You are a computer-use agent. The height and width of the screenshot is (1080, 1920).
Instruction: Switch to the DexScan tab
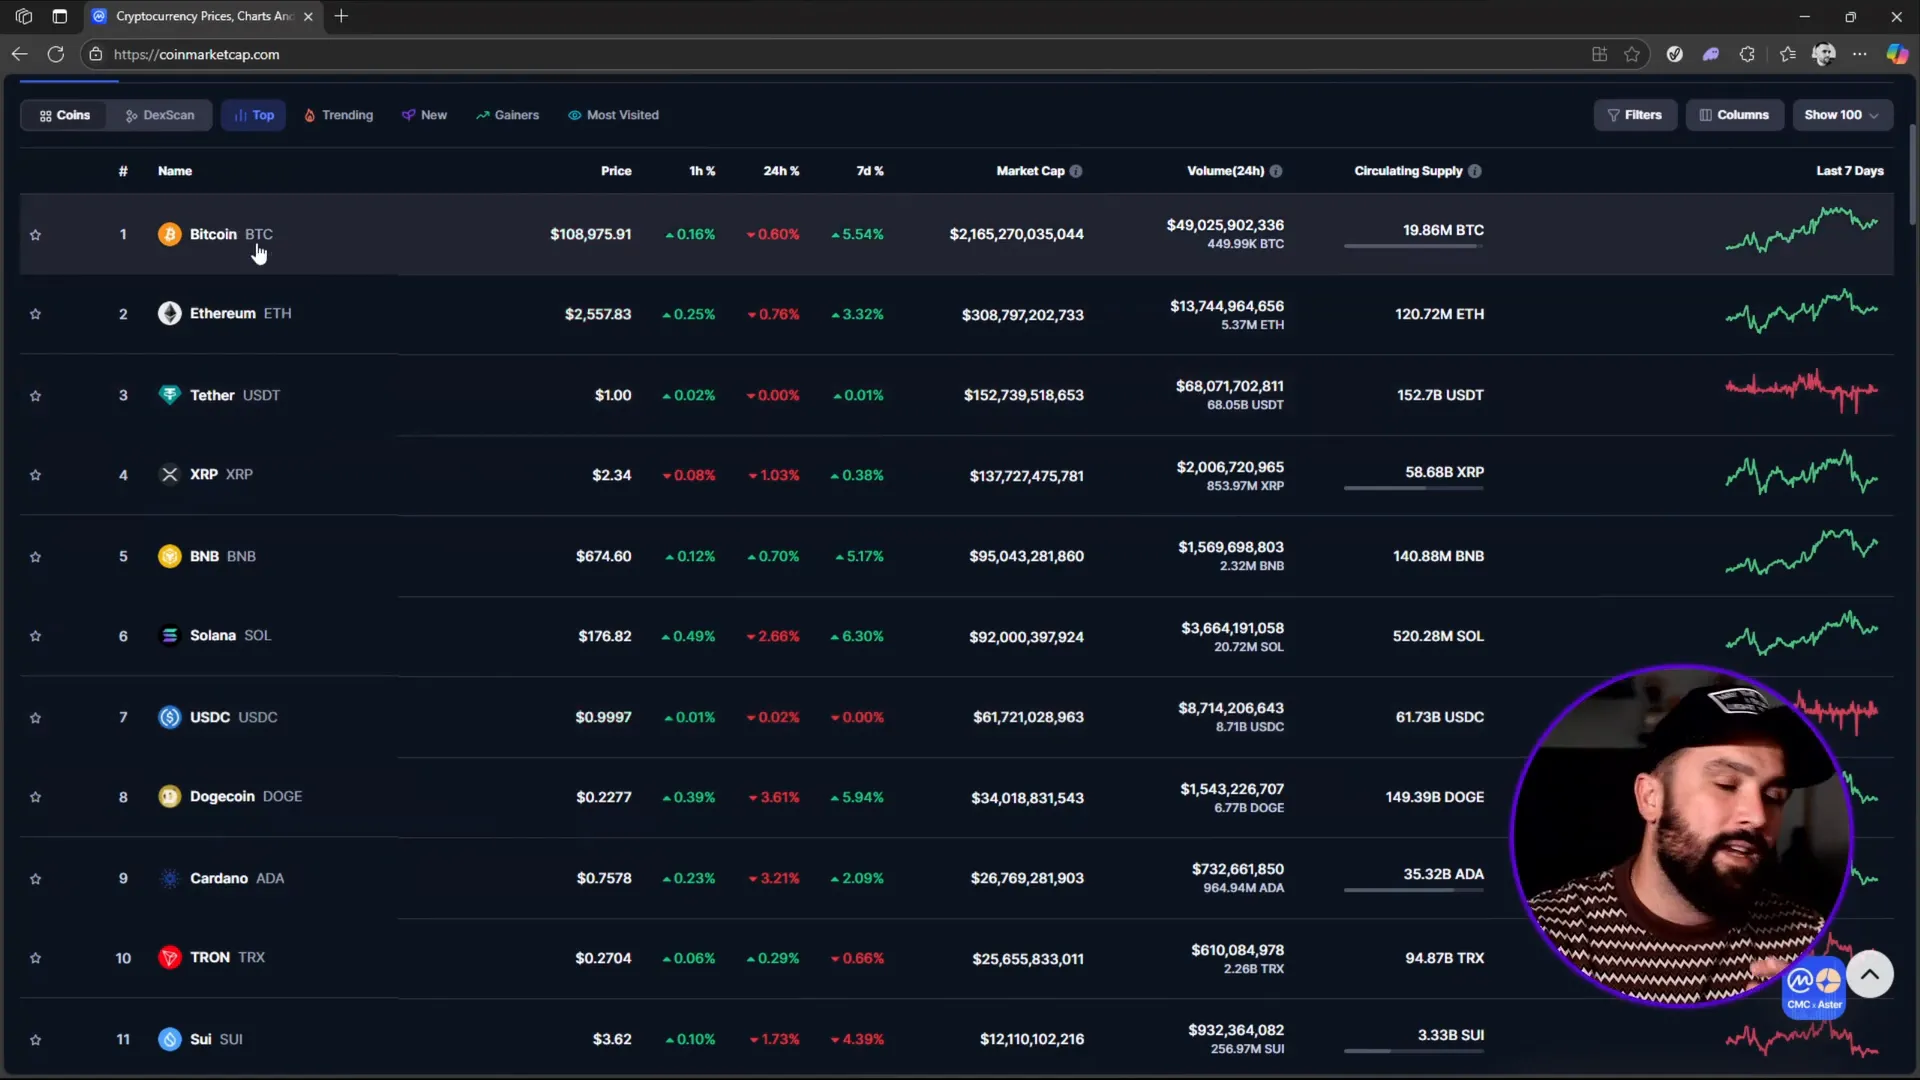(x=160, y=115)
